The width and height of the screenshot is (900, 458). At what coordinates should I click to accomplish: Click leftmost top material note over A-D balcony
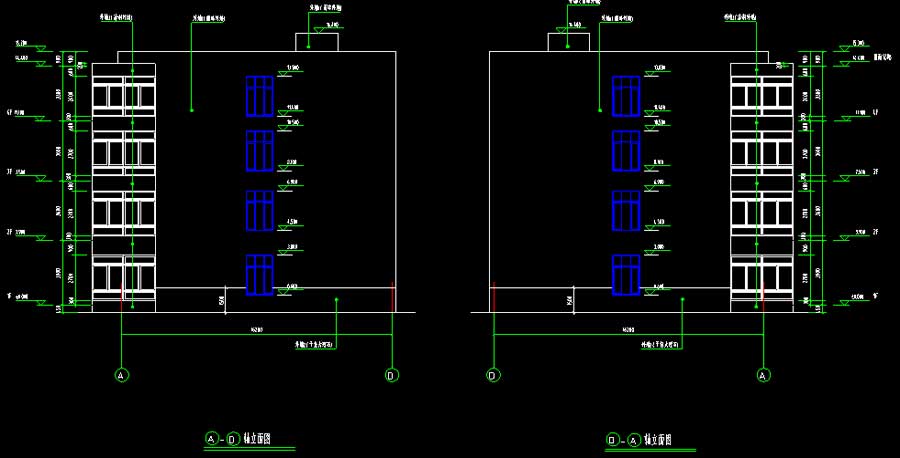click(117, 18)
